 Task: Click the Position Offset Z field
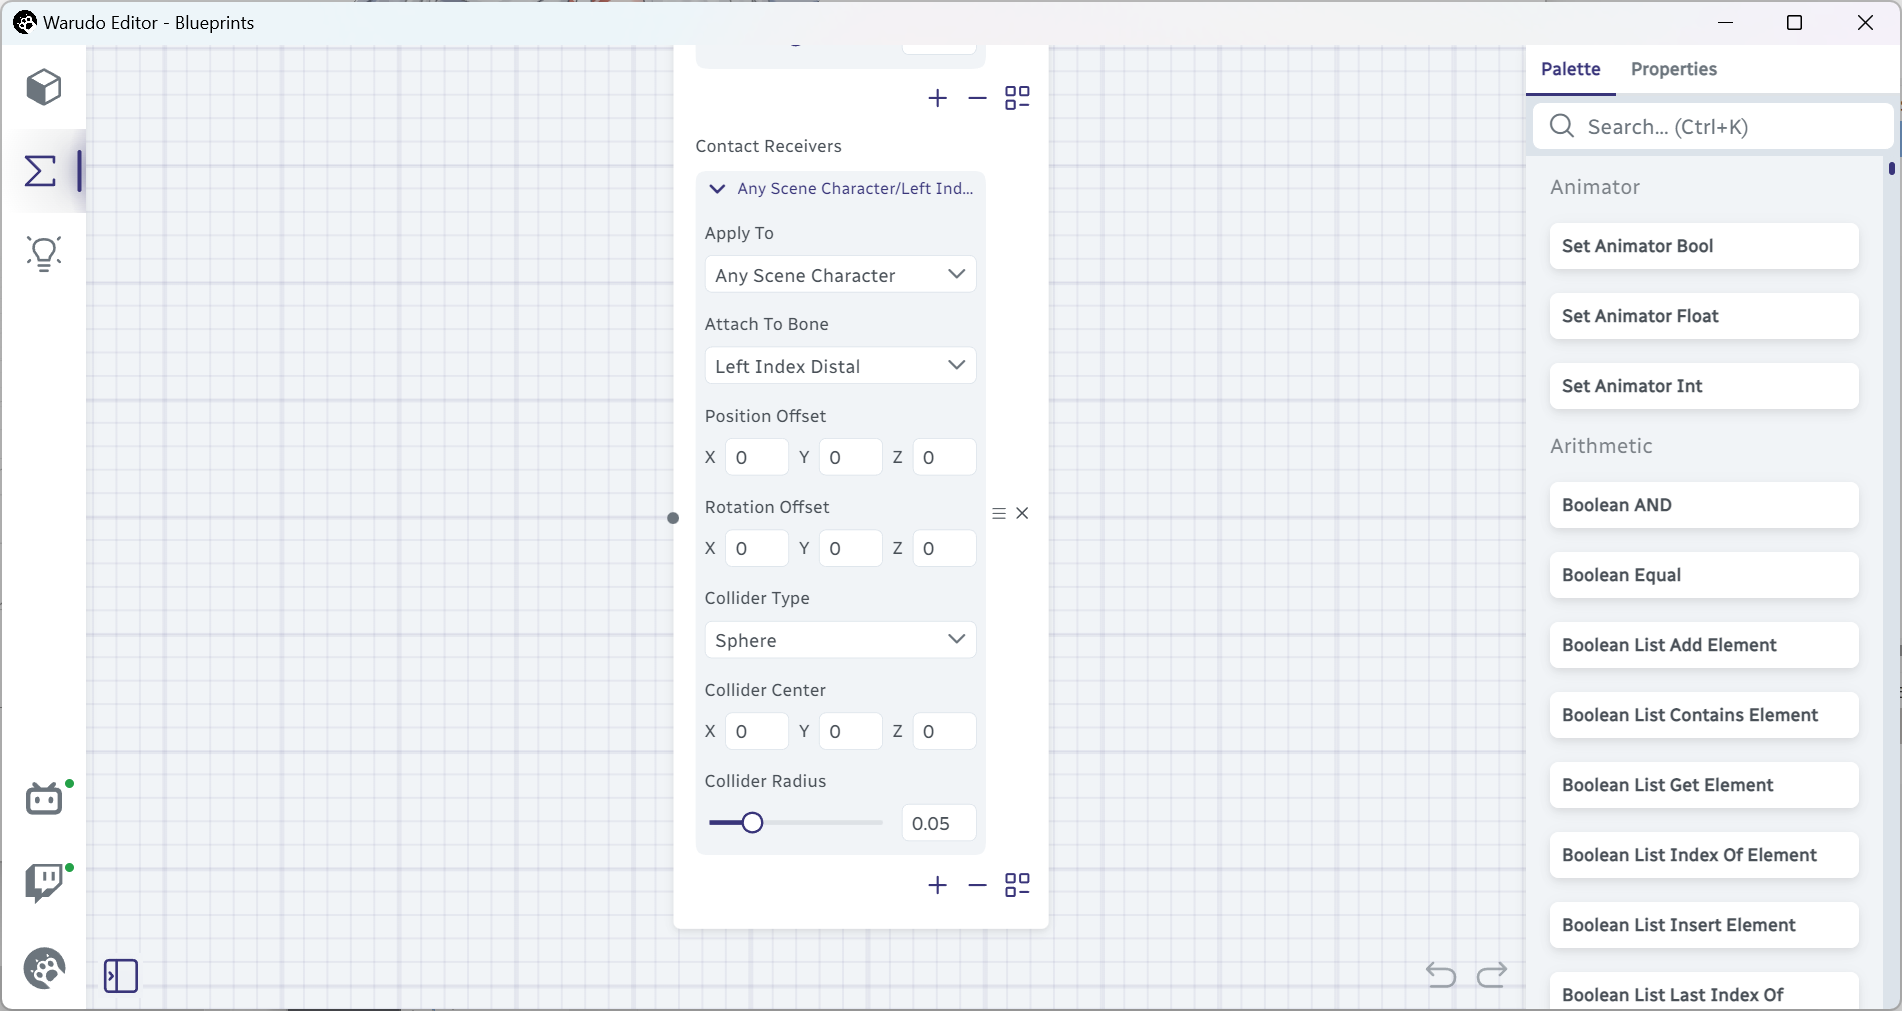pos(944,457)
